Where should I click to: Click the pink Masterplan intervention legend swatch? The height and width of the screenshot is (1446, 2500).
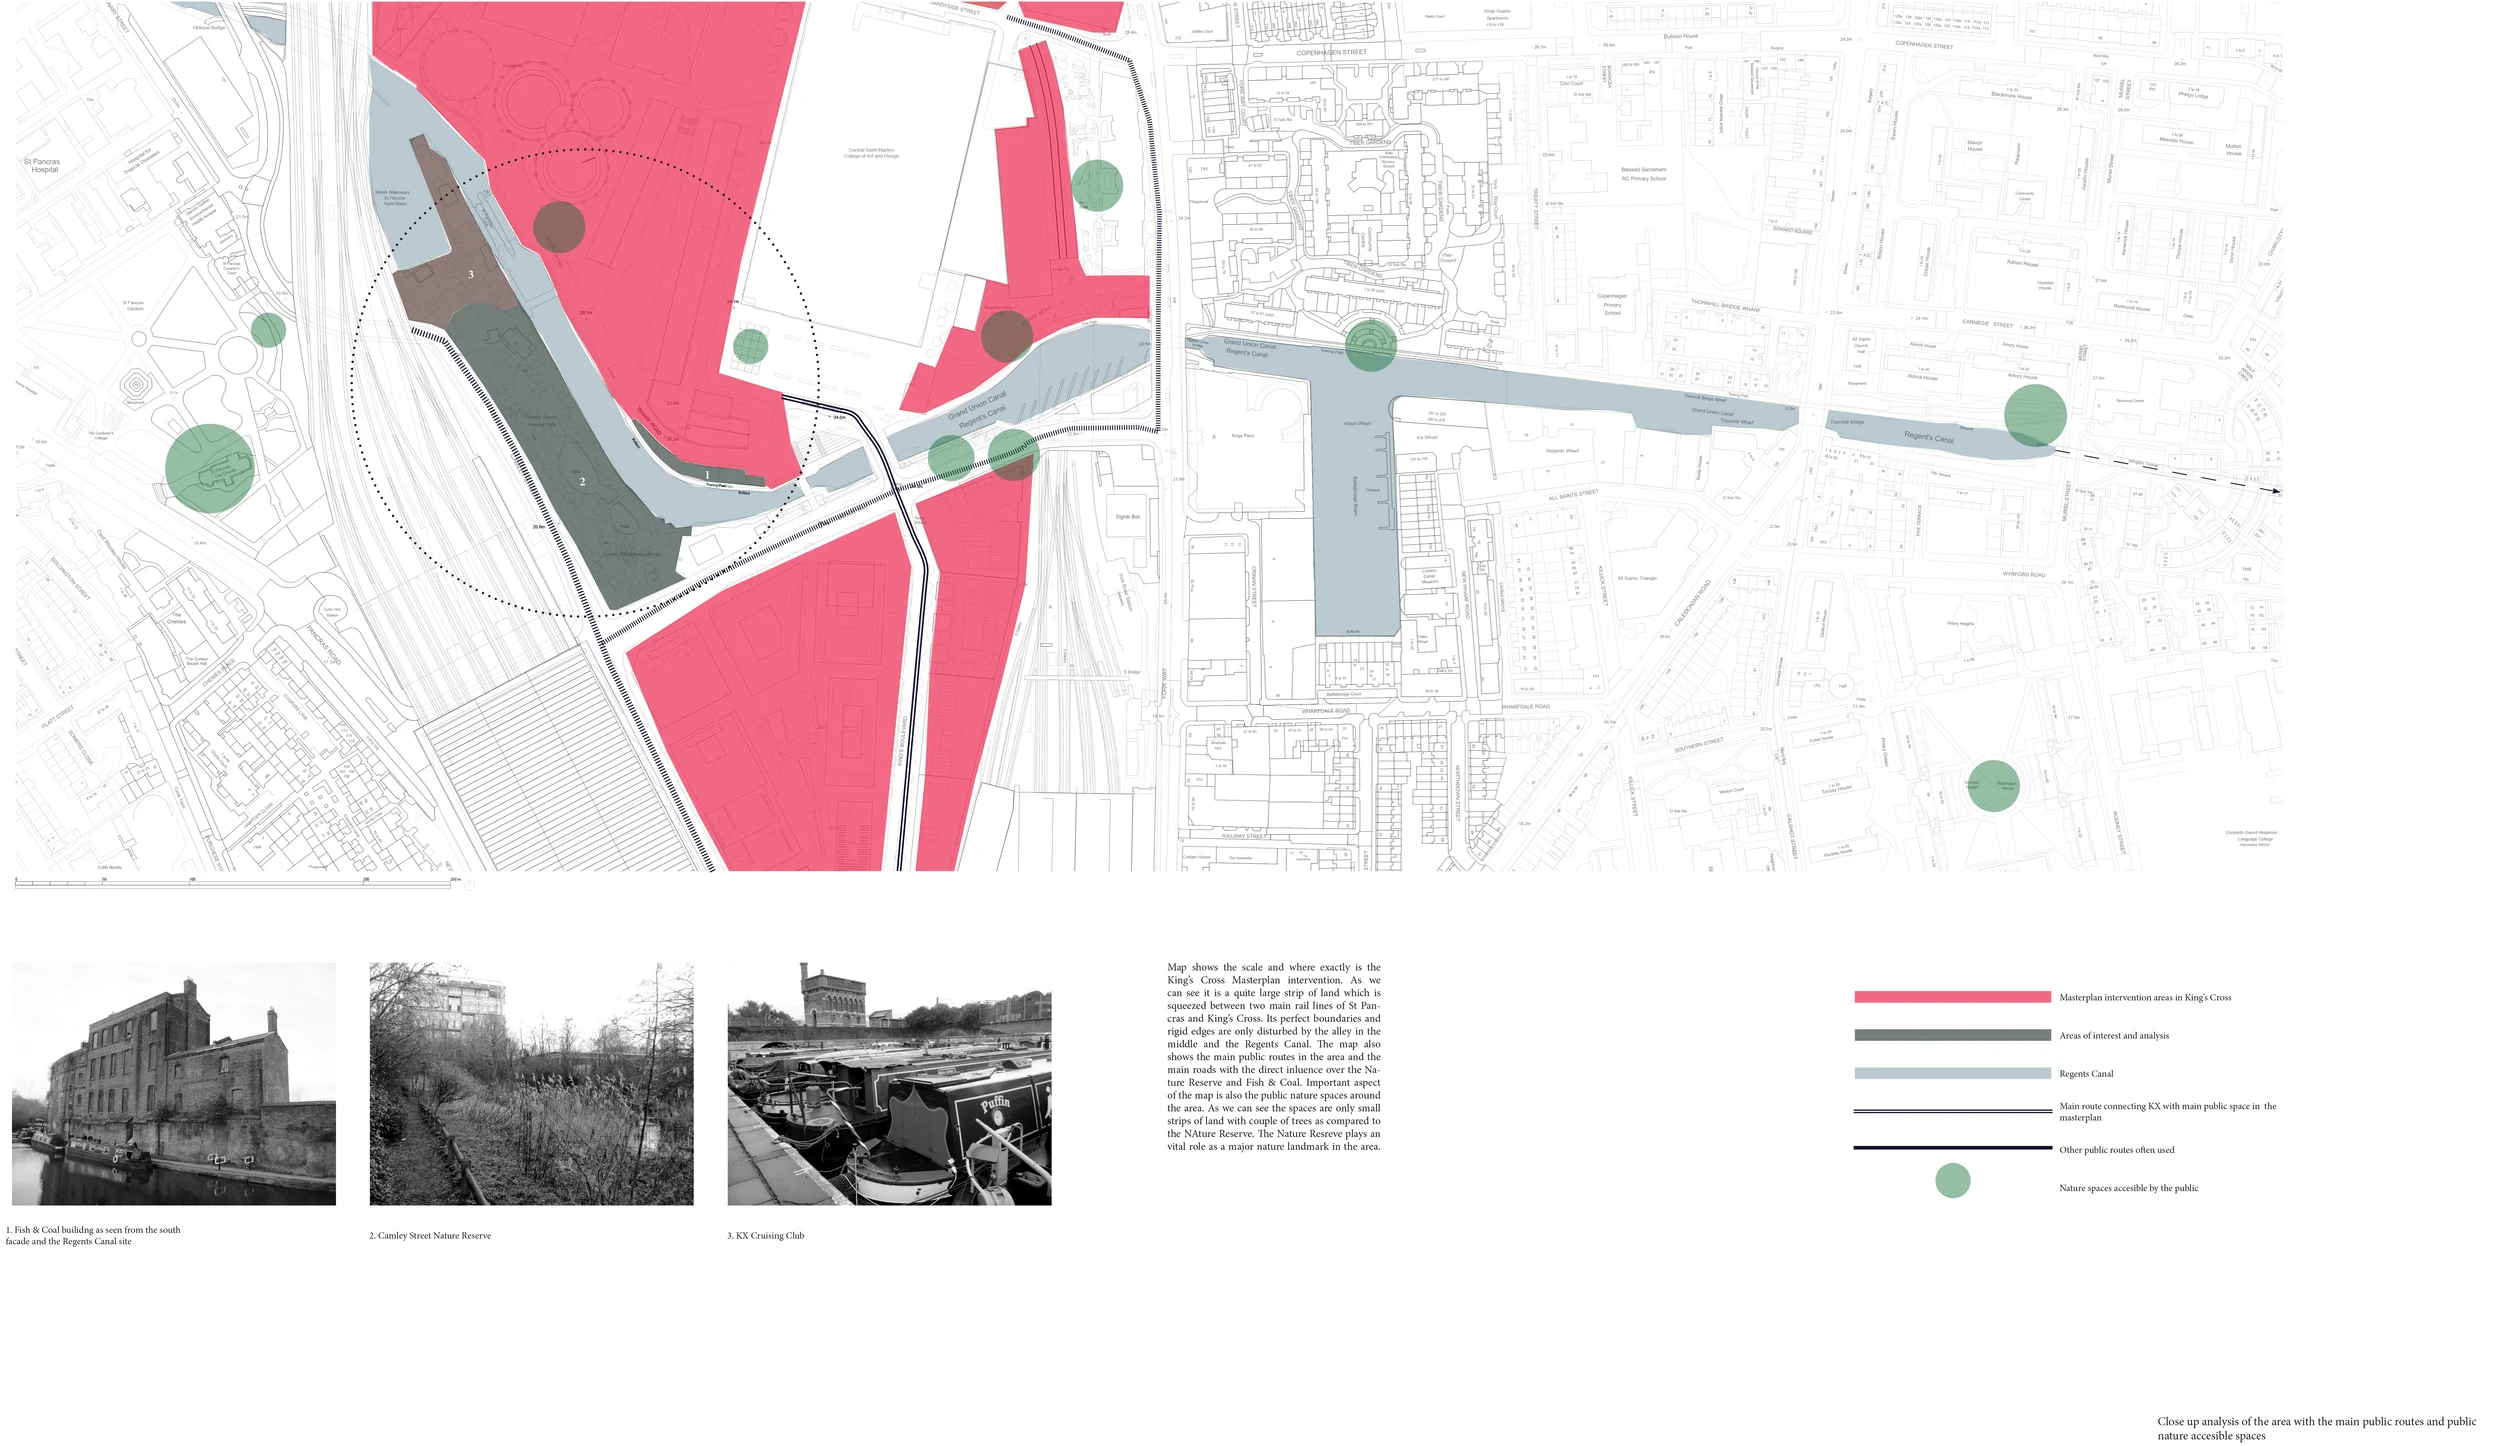coord(1951,997)
